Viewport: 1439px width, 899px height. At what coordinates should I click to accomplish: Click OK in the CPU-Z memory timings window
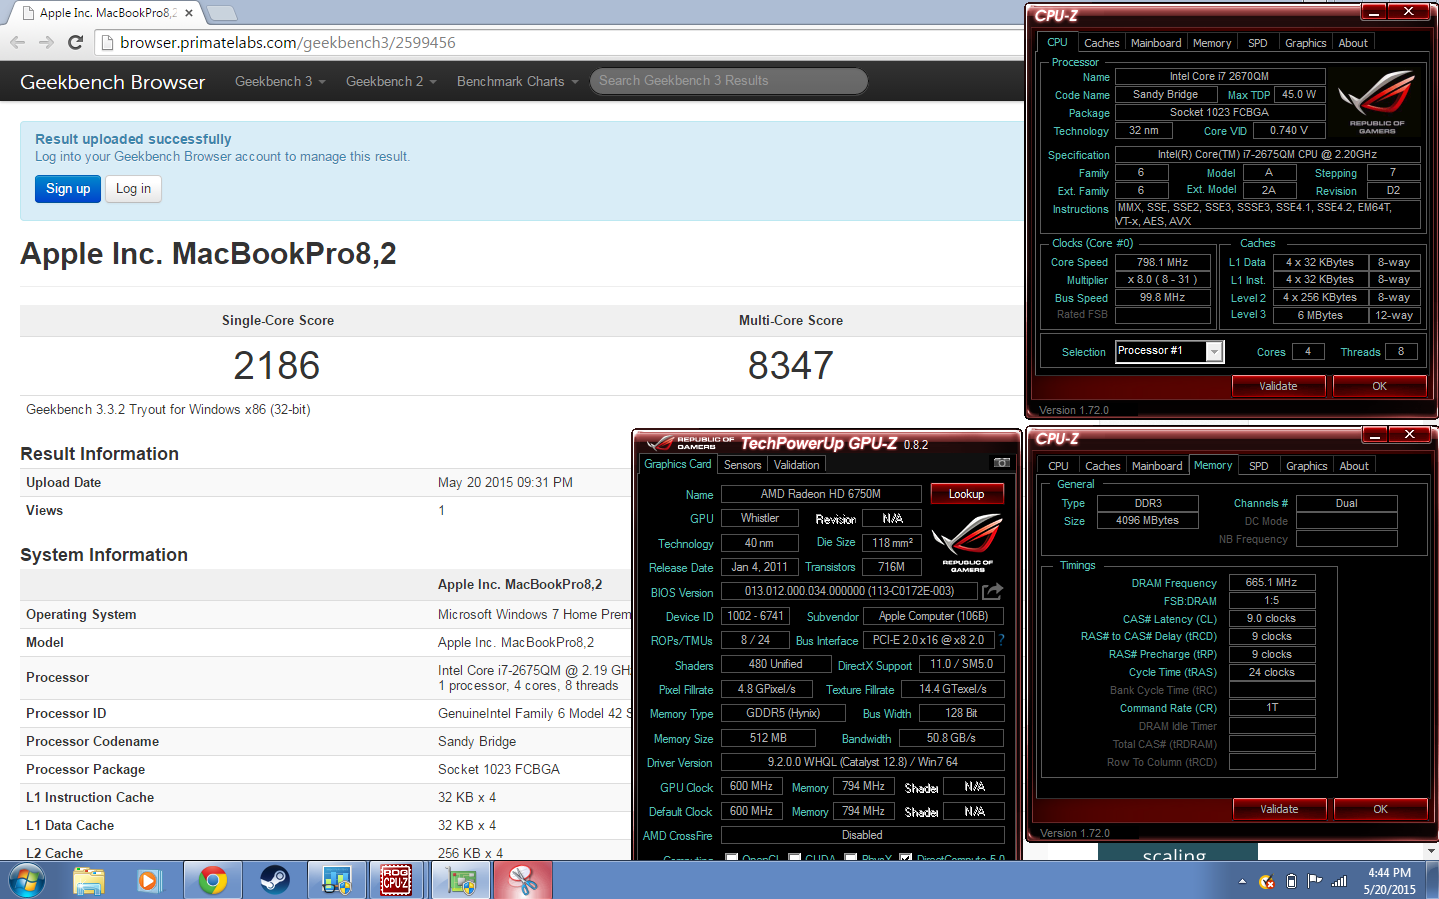(x=1380, y=809)
